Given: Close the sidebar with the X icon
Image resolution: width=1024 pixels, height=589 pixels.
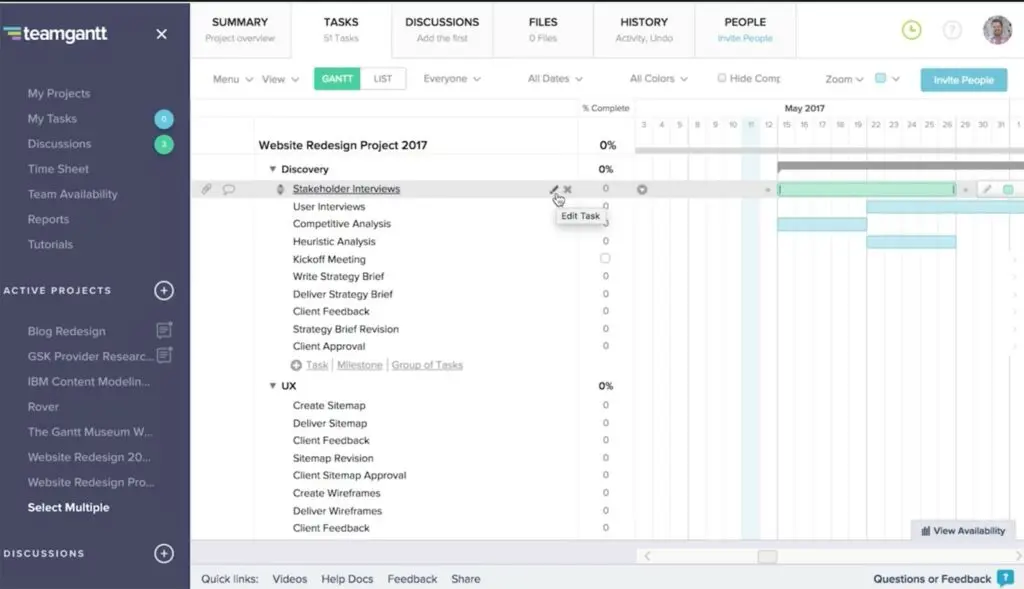Looking at the screenshot, I should pos(161,34).
